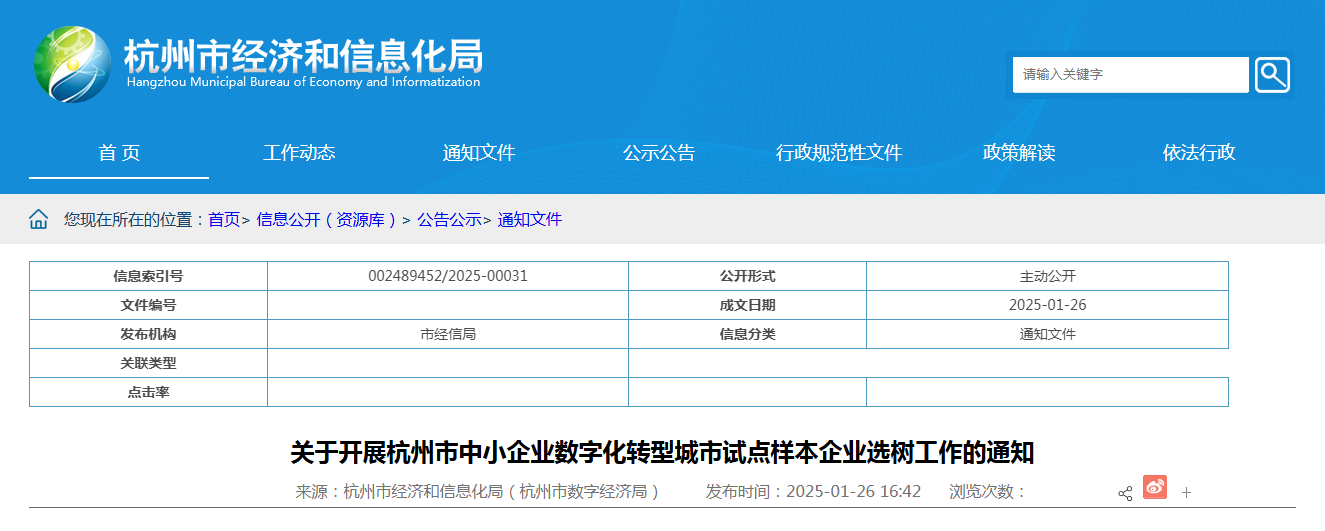Viewport: 1325px width, 531px height.
Task: Open 行政规范性文件 menu item
Action: (839, 153)
